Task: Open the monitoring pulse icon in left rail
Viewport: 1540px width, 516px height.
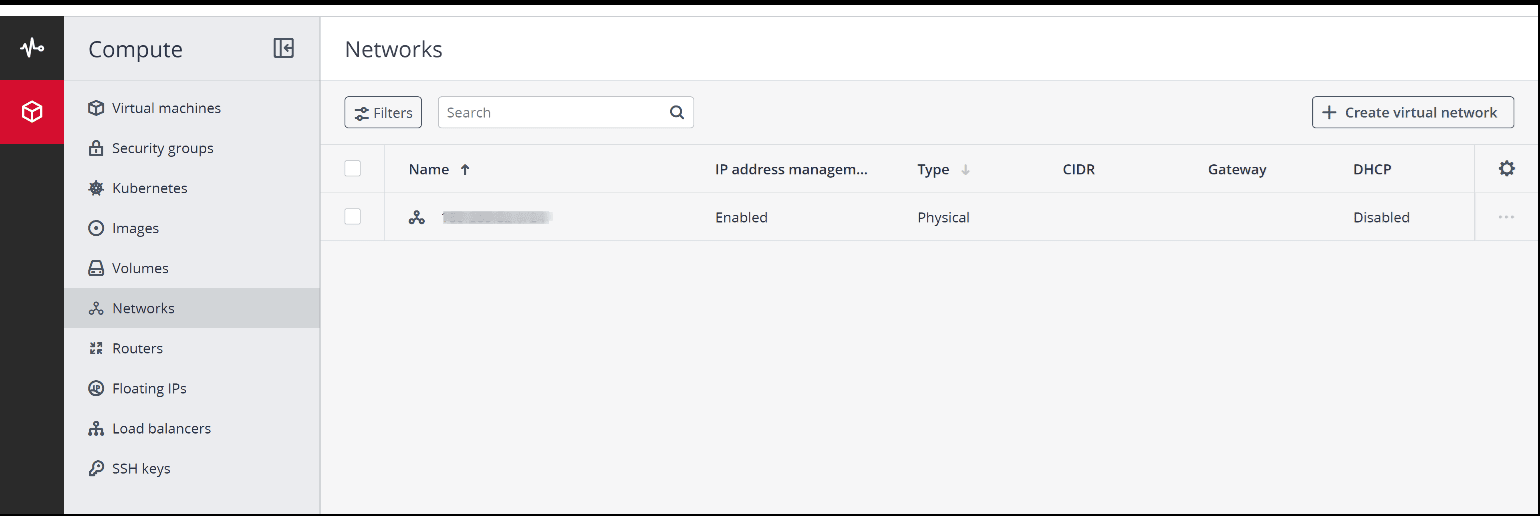Action: click(x=32, y=48)
